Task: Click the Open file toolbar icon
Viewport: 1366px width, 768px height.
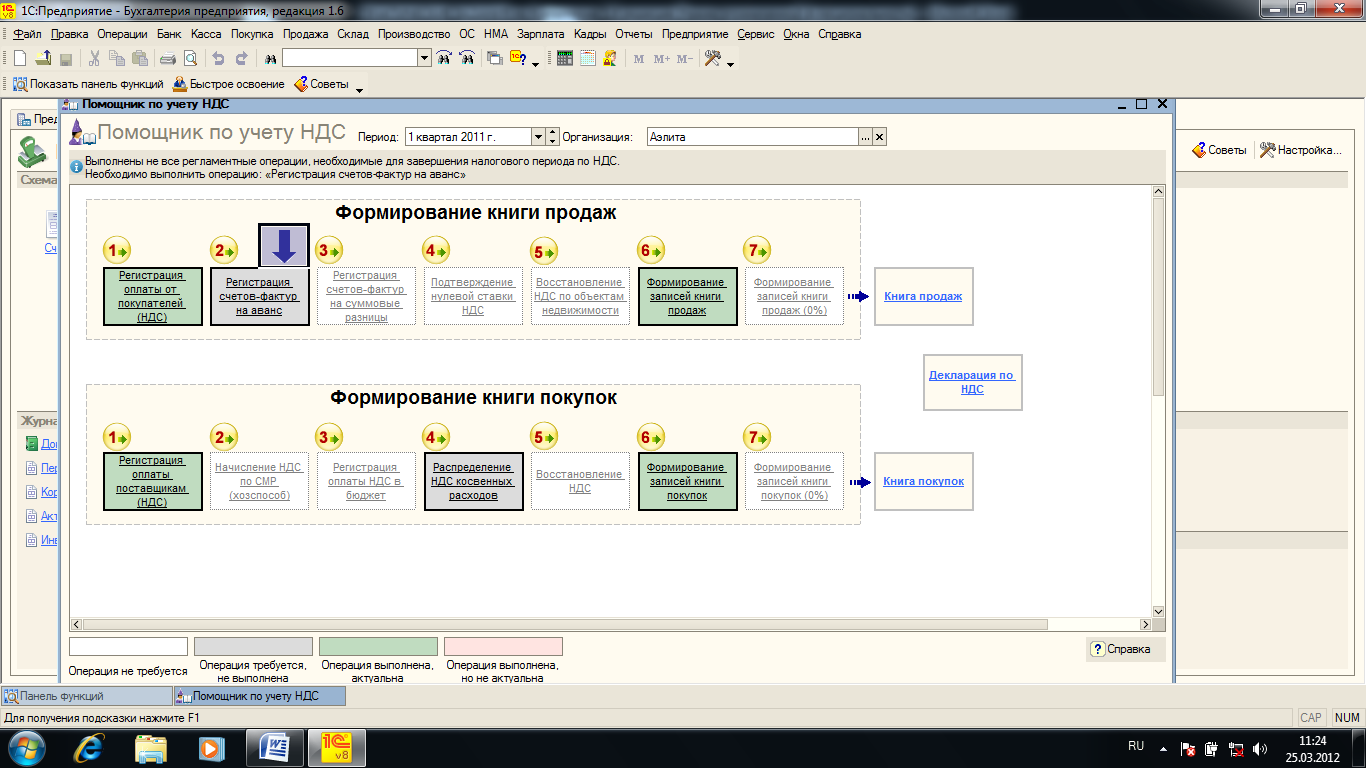Action: (x=43, y=58)
